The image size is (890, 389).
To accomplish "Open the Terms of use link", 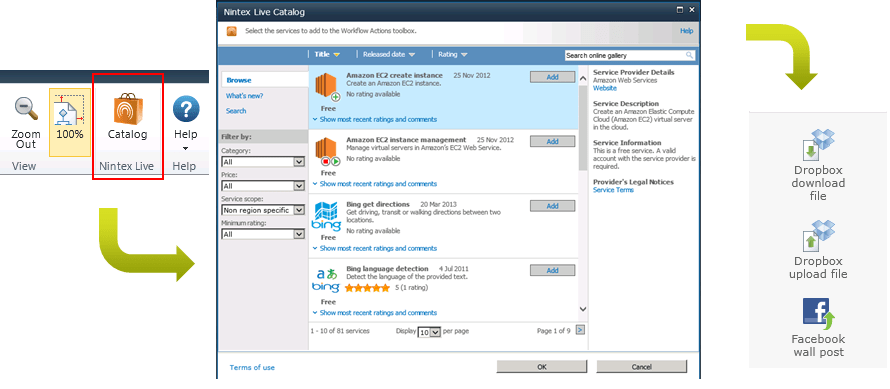I will [x=252, y=367].
